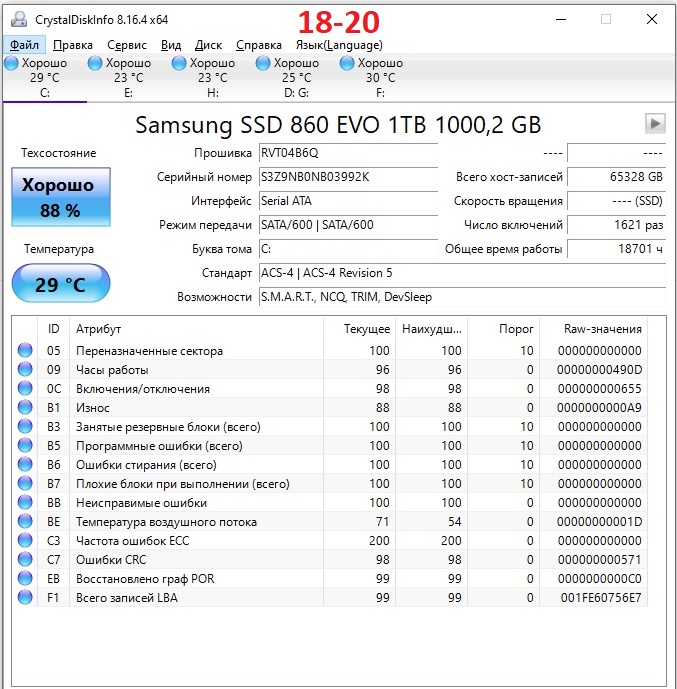Screen dimensions: 677x689
Task: Click status orb for Плохие блоки row
Action: coord(25,483)
